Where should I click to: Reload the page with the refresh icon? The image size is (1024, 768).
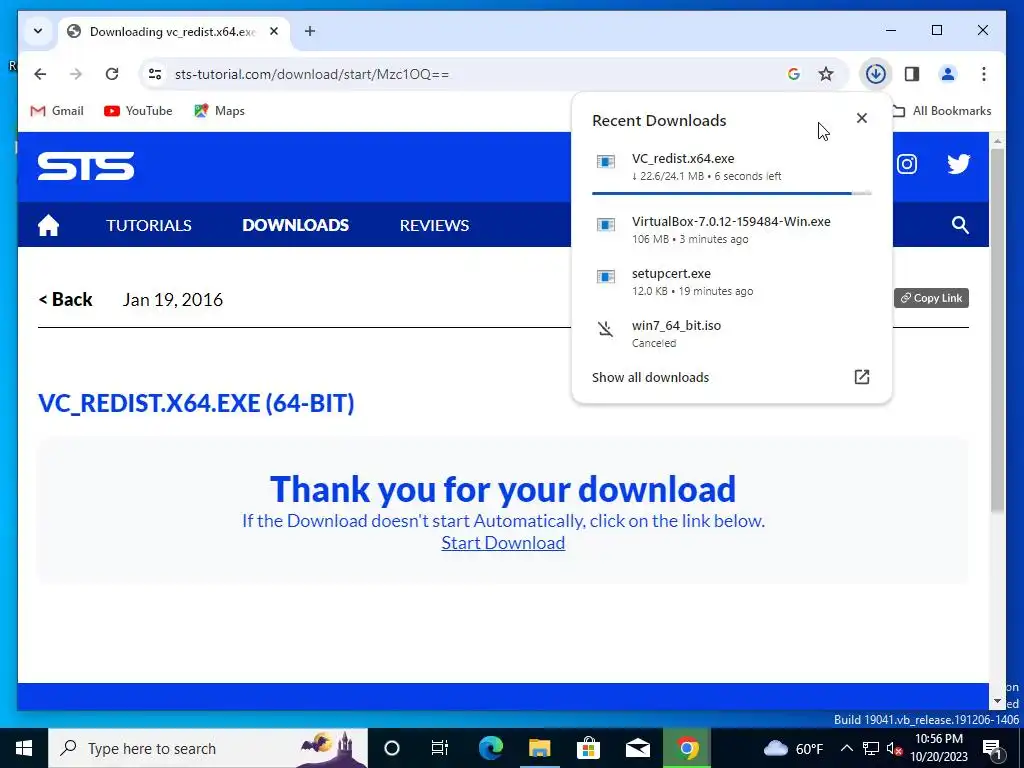(112, 74)
